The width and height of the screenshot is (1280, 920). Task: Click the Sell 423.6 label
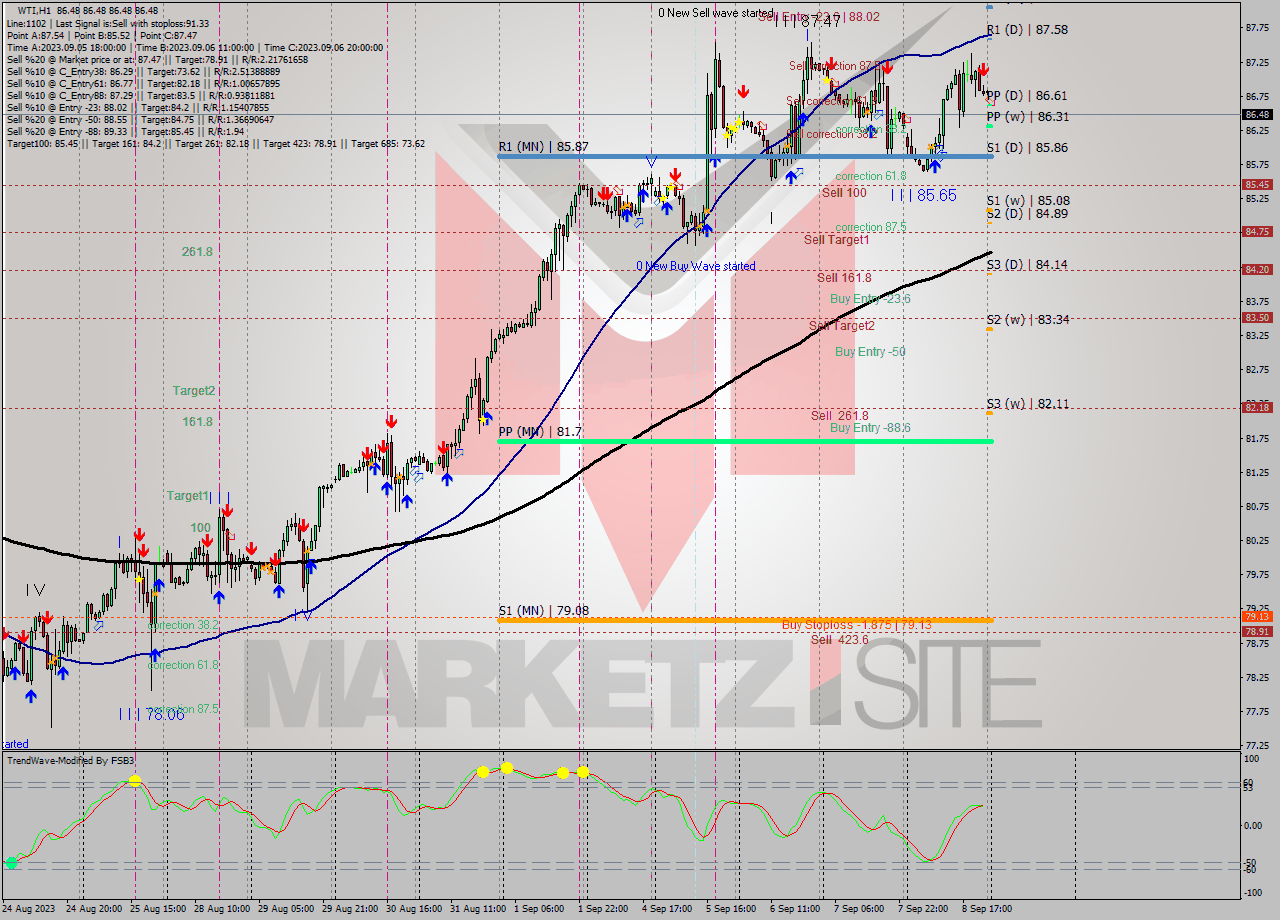tap(840, 640)
